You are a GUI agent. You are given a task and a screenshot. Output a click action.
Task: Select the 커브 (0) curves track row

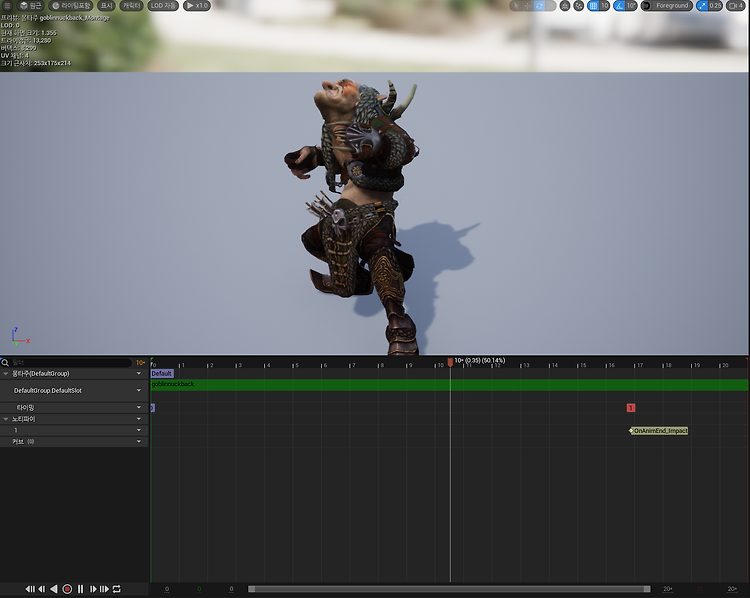(74, 442)
